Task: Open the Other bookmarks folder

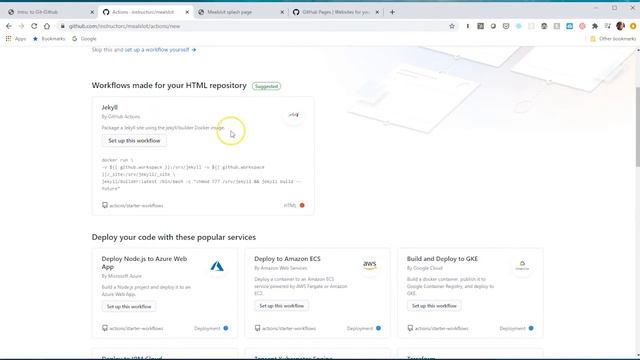Action: click(613, 39)
